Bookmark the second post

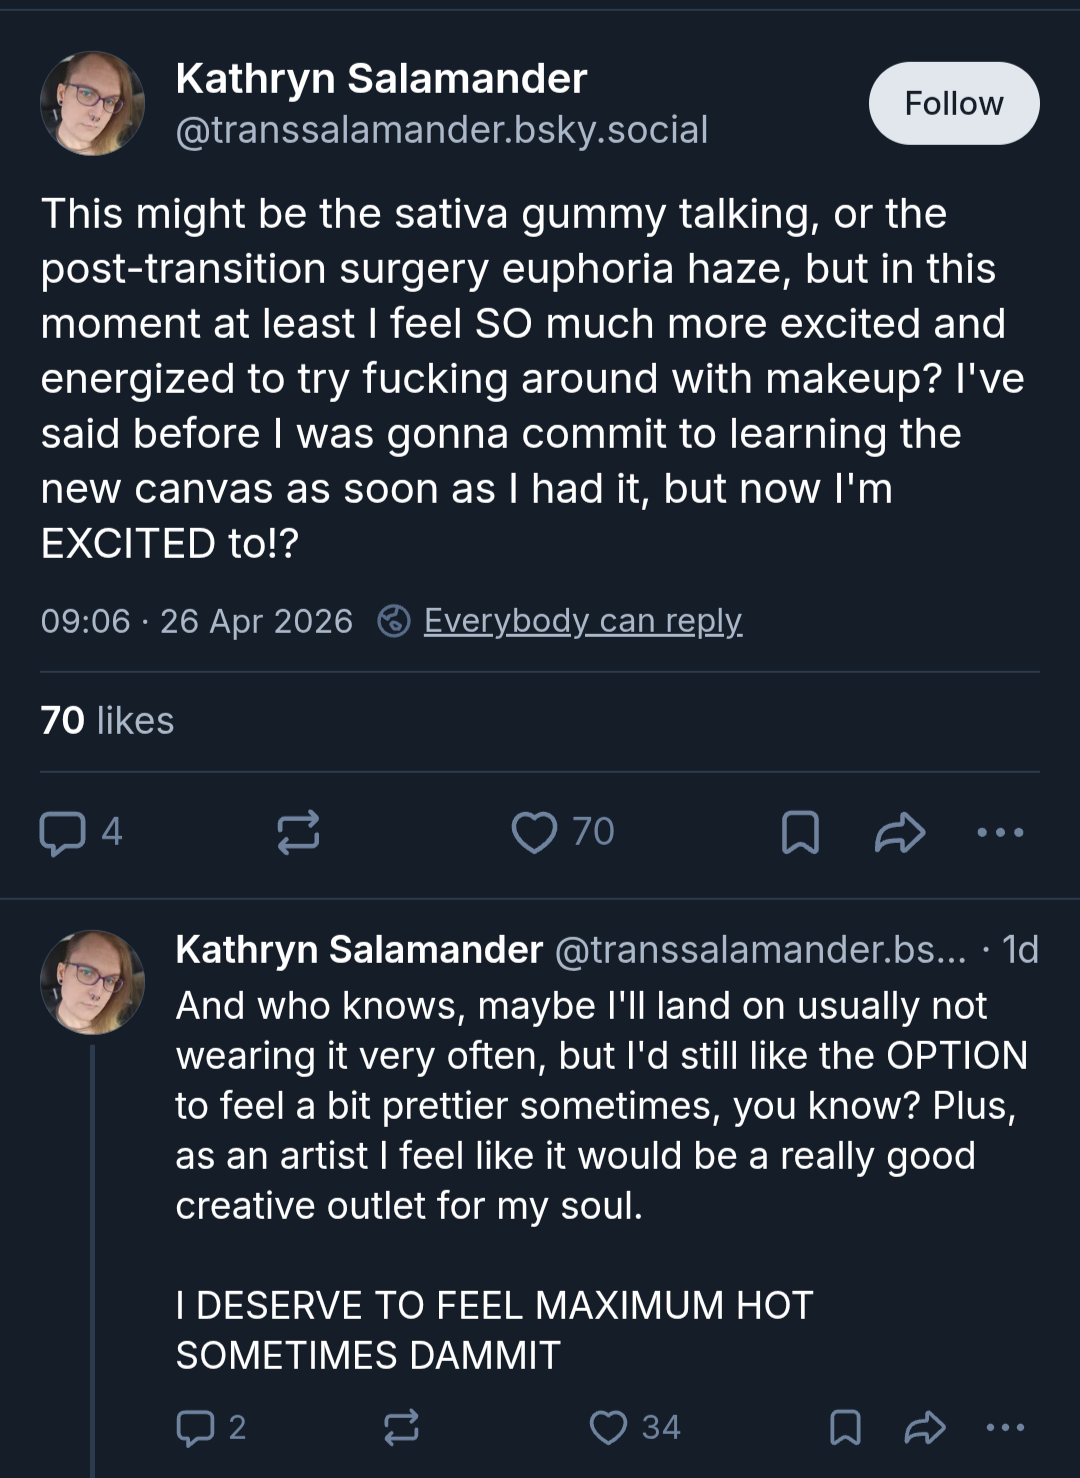click(x=845, y=1427)
